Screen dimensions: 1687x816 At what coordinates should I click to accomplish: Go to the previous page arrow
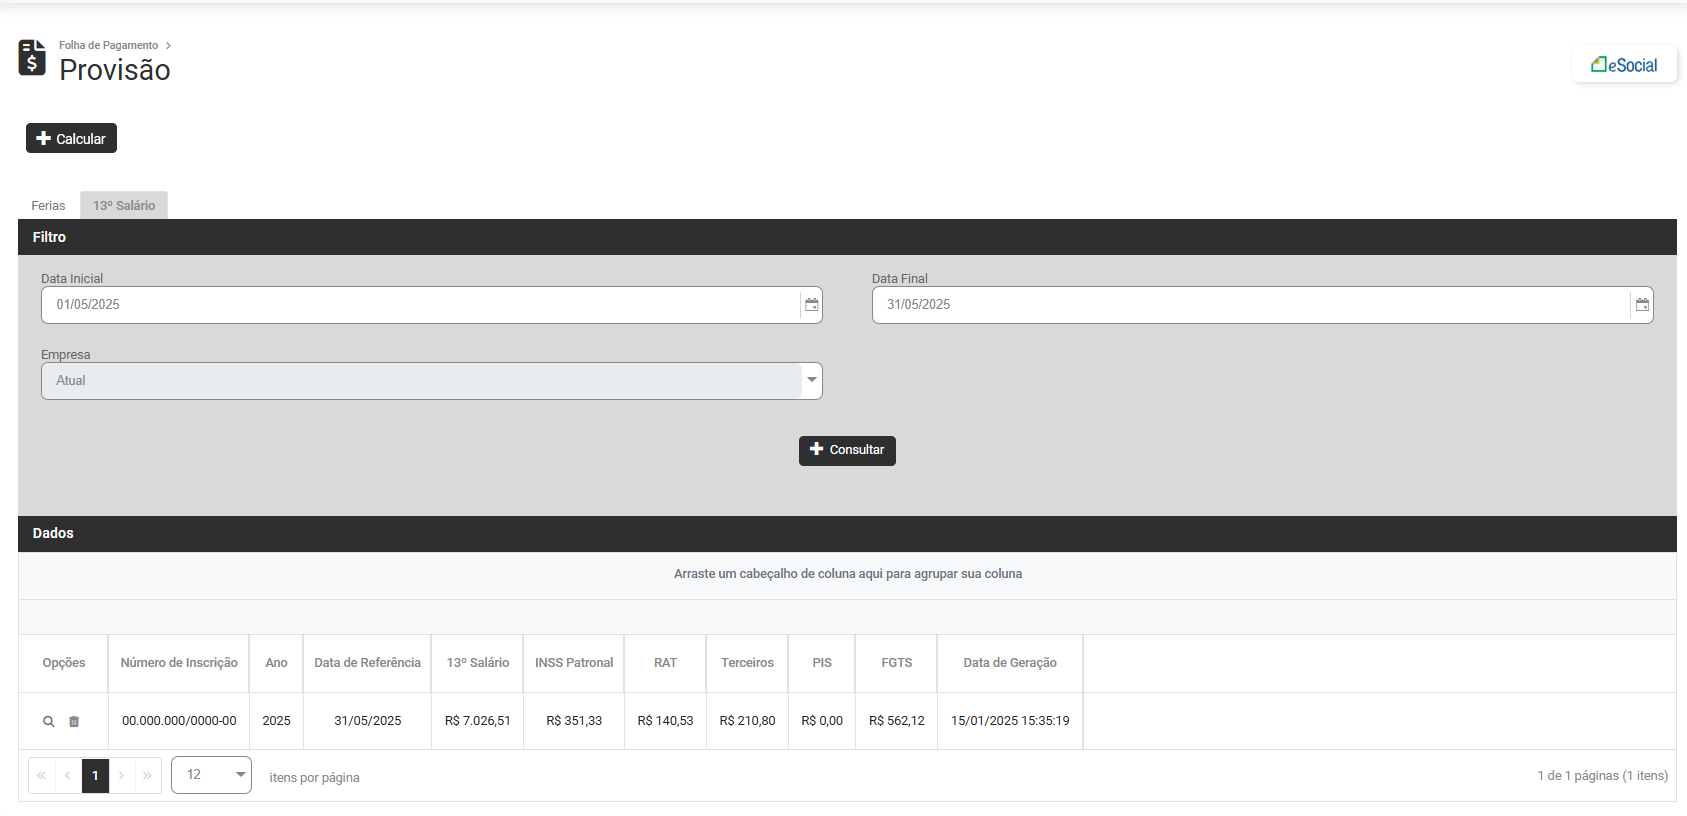(68, 775)
